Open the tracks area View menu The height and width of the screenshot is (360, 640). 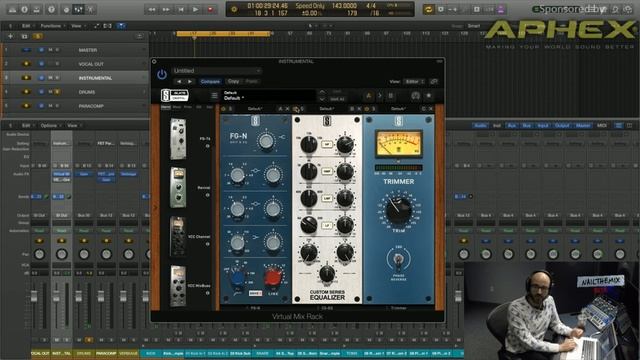(x=78, y=26)
